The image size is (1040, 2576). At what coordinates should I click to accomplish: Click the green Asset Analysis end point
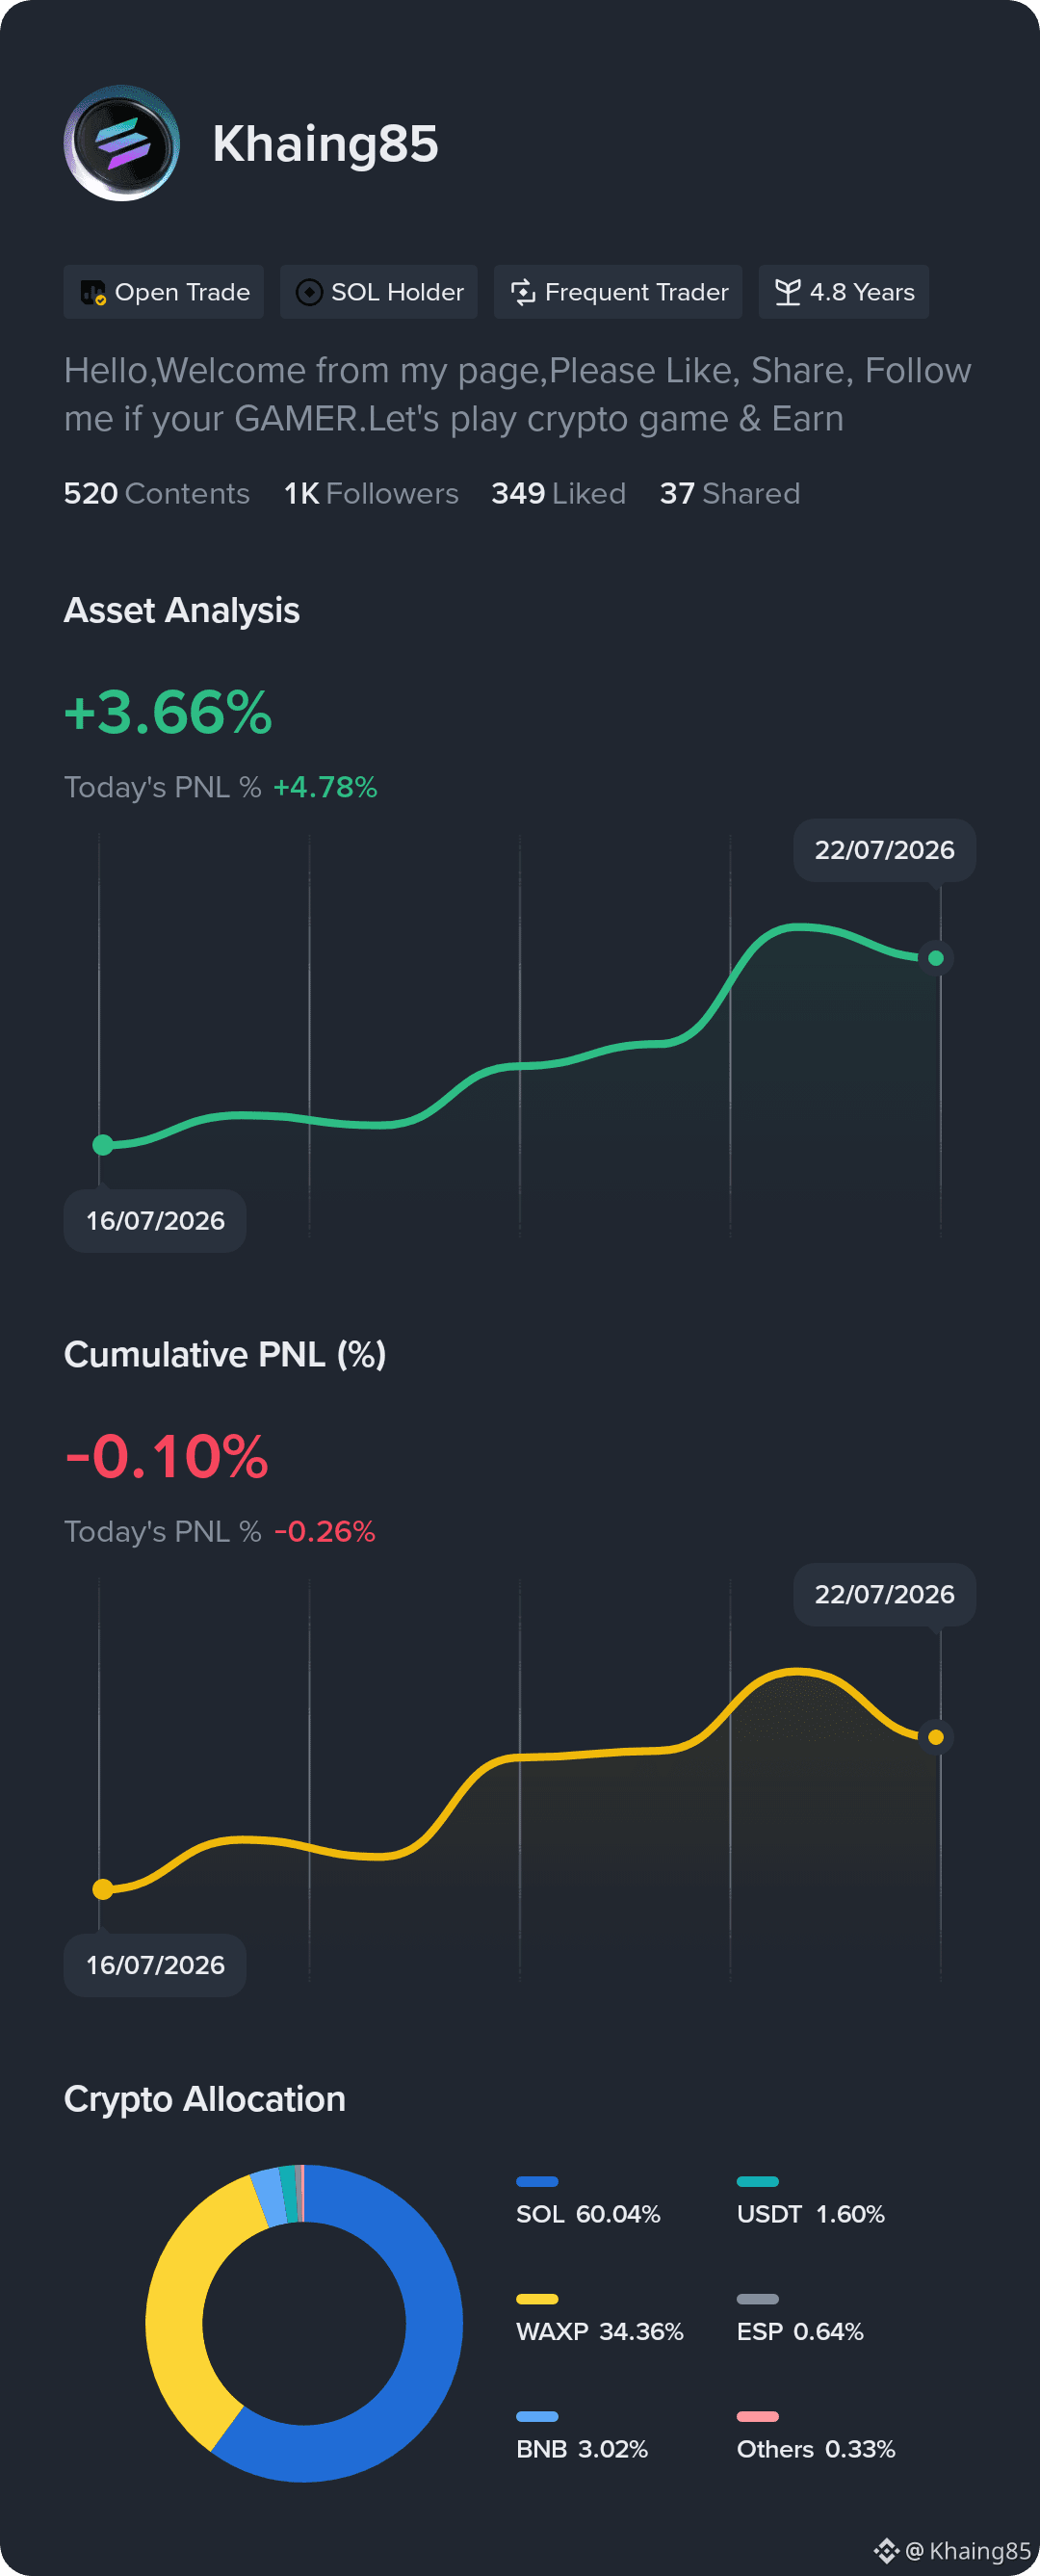pyautogui.click(x=936, y=958)
